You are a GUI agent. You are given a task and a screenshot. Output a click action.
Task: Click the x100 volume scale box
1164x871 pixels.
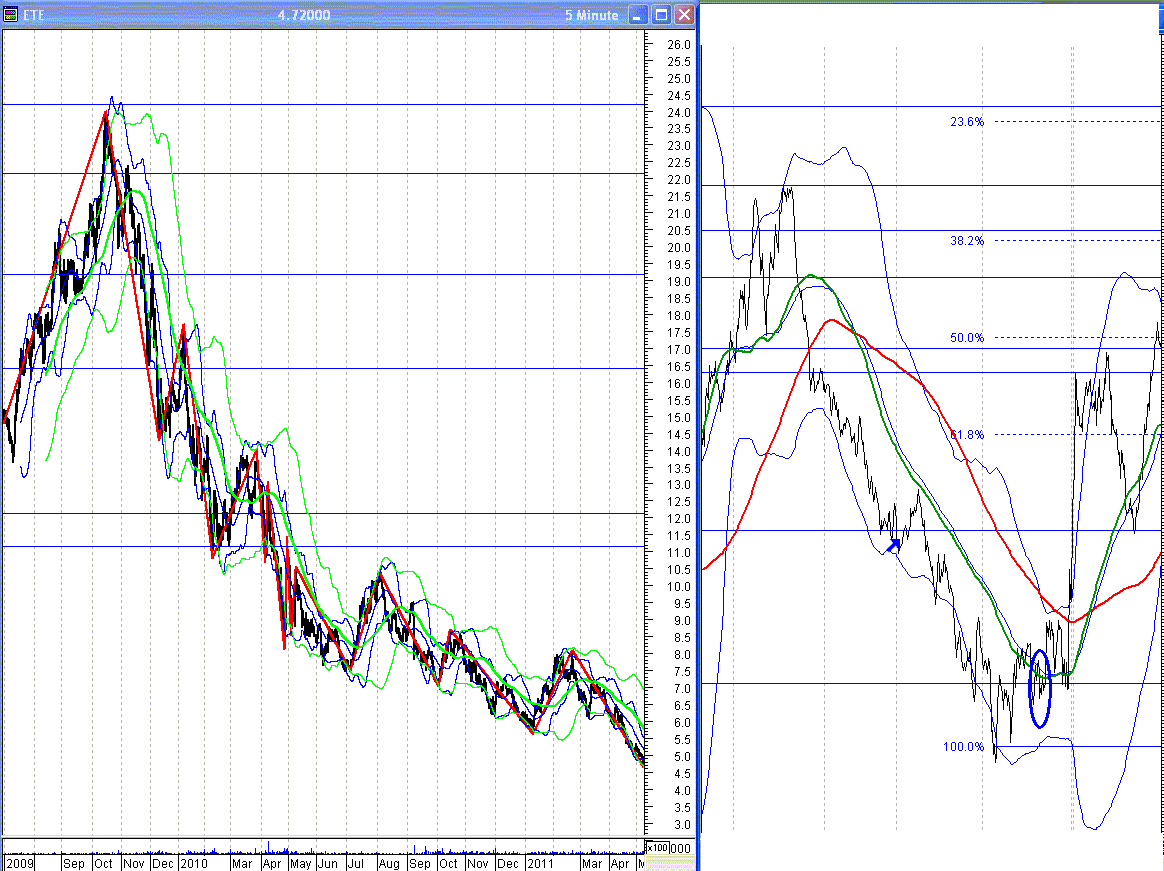coord(657,847)
